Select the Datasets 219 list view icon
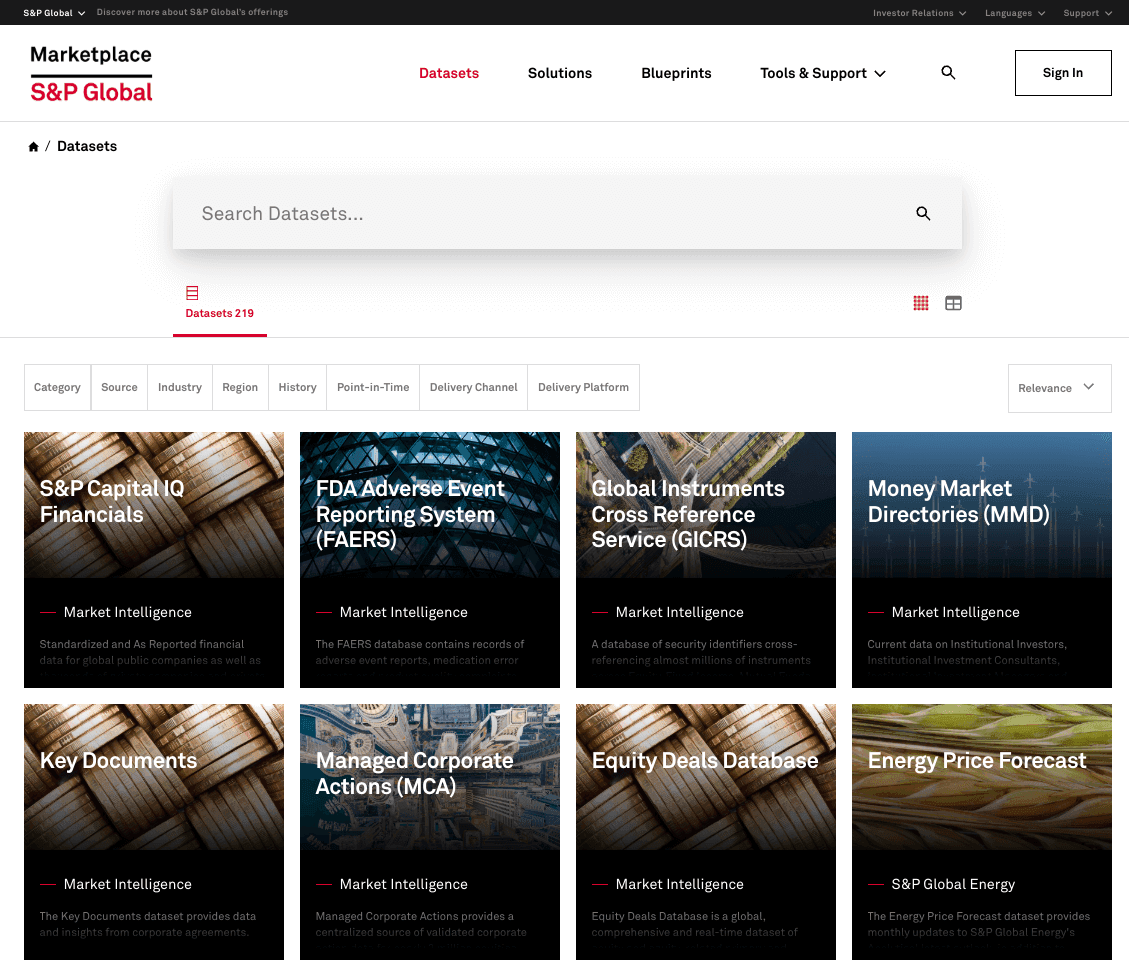Image resolution: width=1129 pixels, height=960 pixels. [x=192, y=292]
